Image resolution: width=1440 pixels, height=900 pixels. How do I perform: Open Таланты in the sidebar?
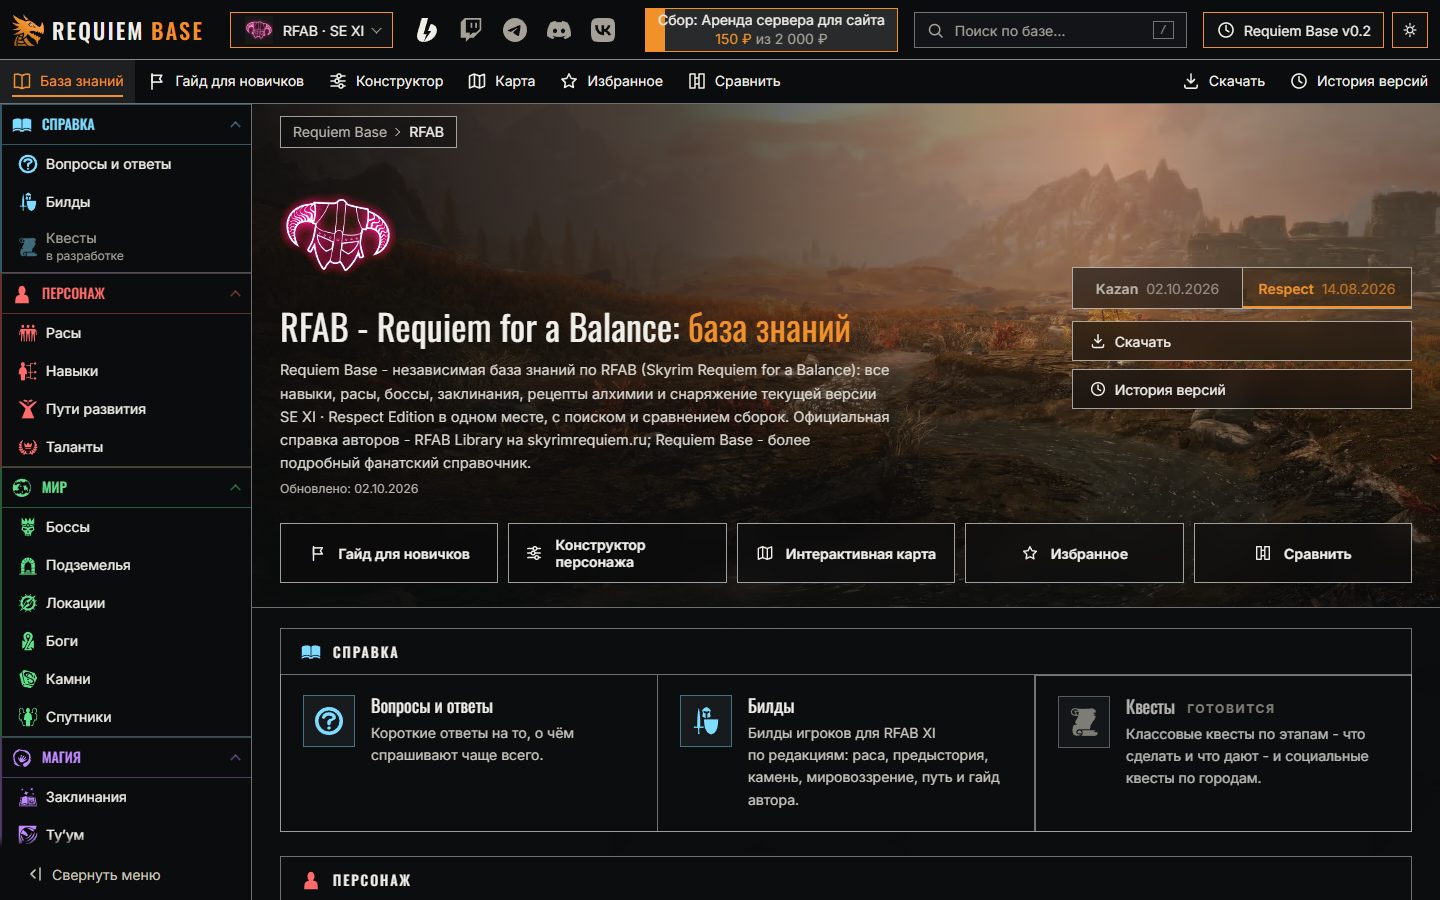coord(126,447)
